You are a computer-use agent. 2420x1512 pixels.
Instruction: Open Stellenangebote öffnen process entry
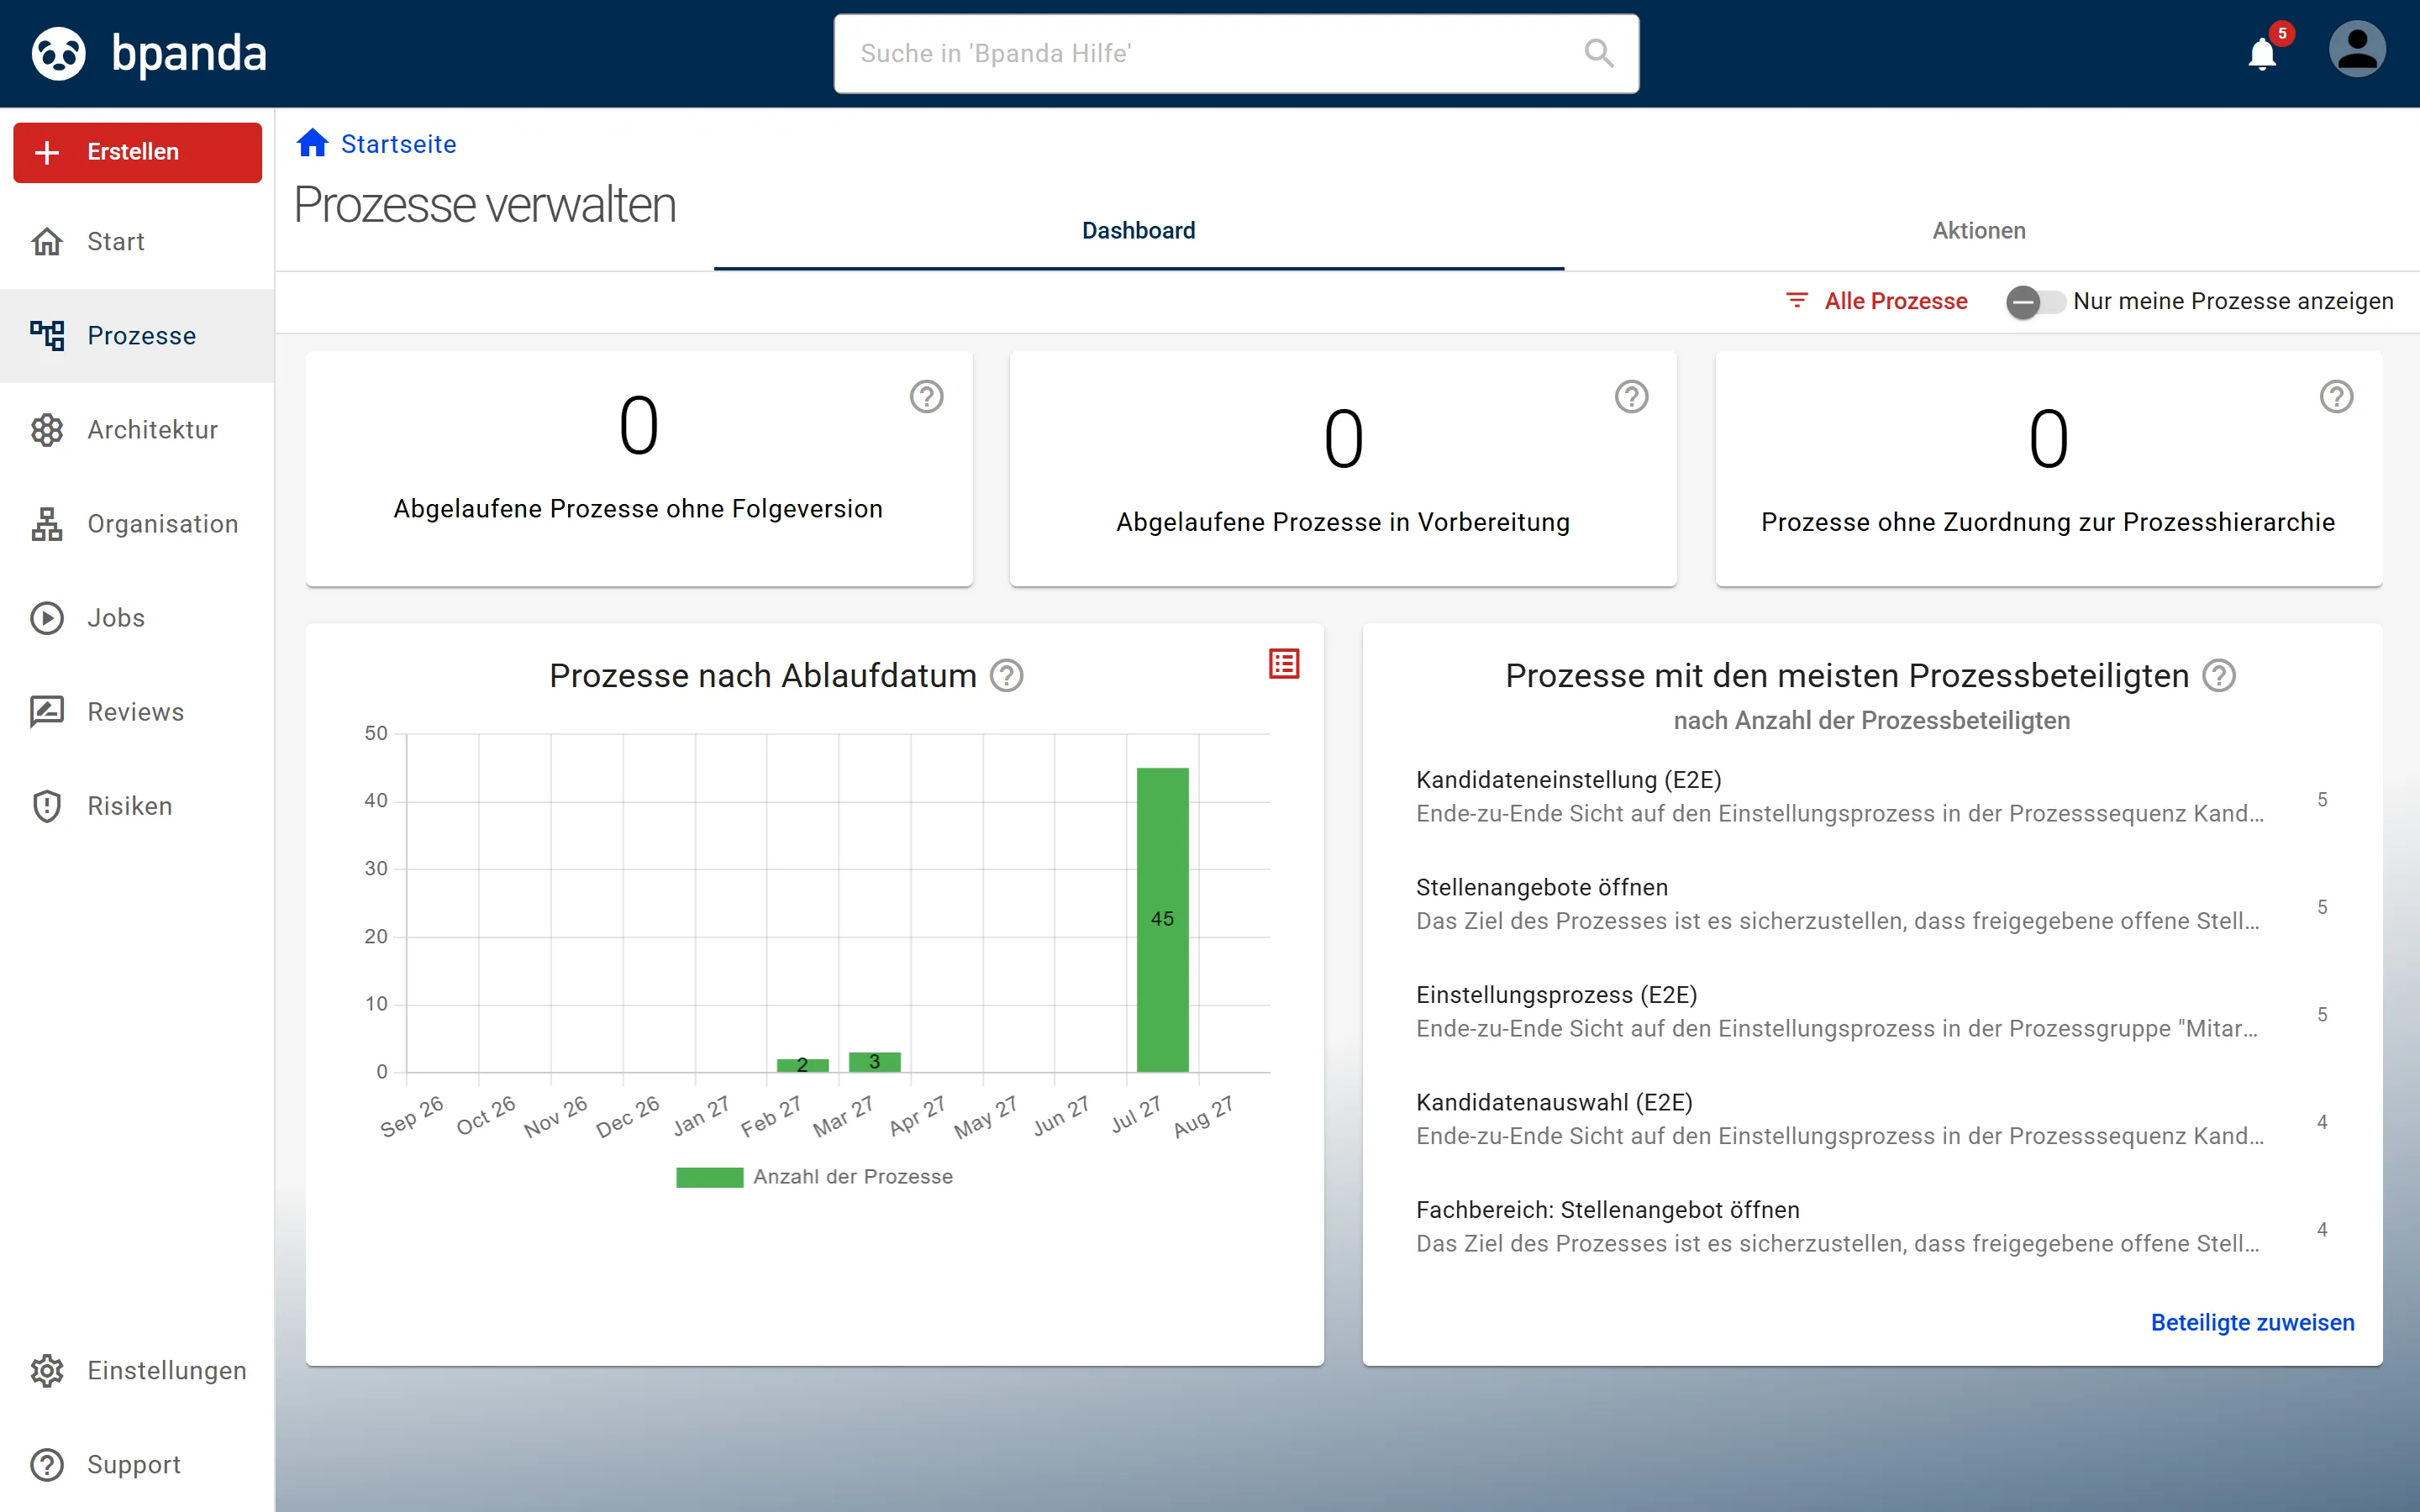pos(1872,904)
